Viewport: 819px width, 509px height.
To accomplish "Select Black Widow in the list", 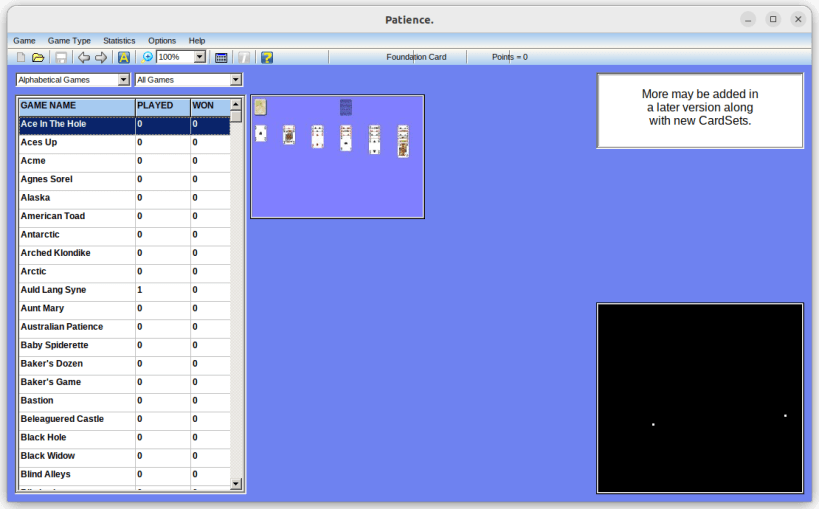I will [x=124, y=456].
